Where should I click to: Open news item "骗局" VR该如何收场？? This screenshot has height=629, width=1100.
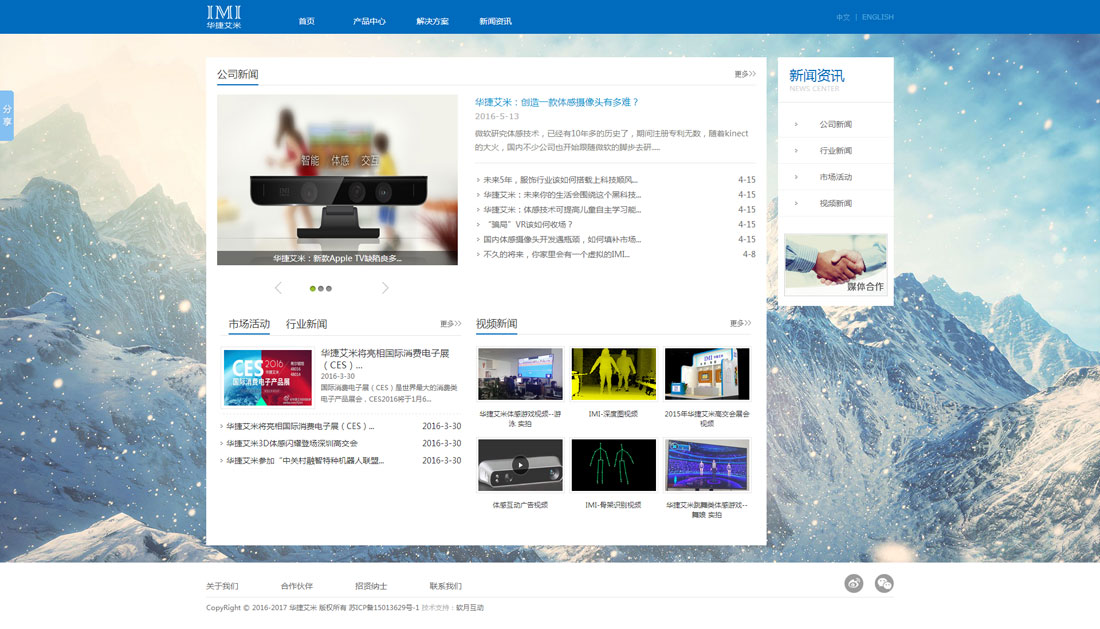(x=530, y=224)
